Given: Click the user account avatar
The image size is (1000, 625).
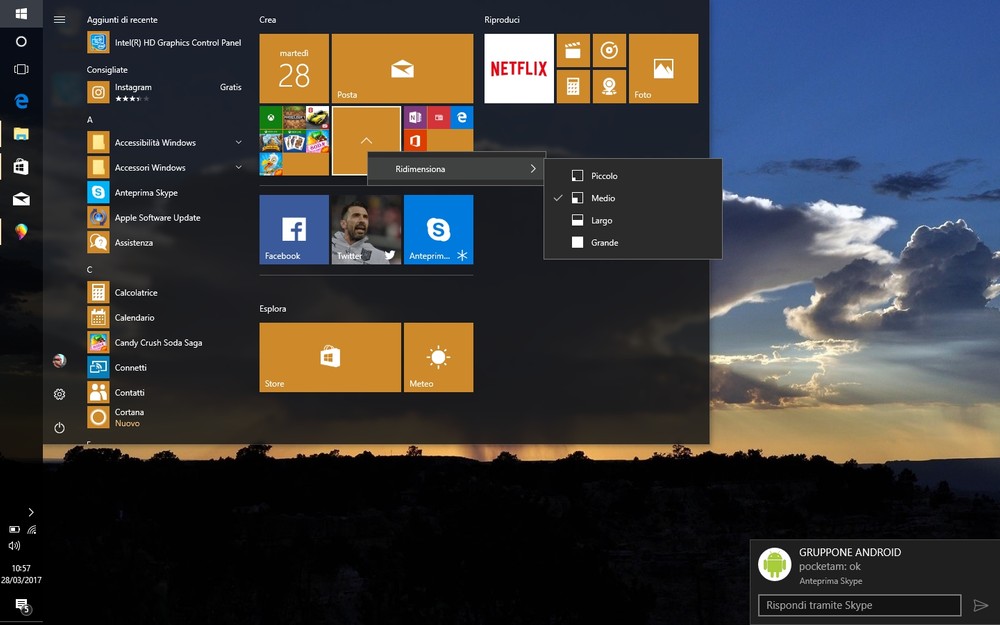Looking at the screenshot, I should tap(59, 361).
